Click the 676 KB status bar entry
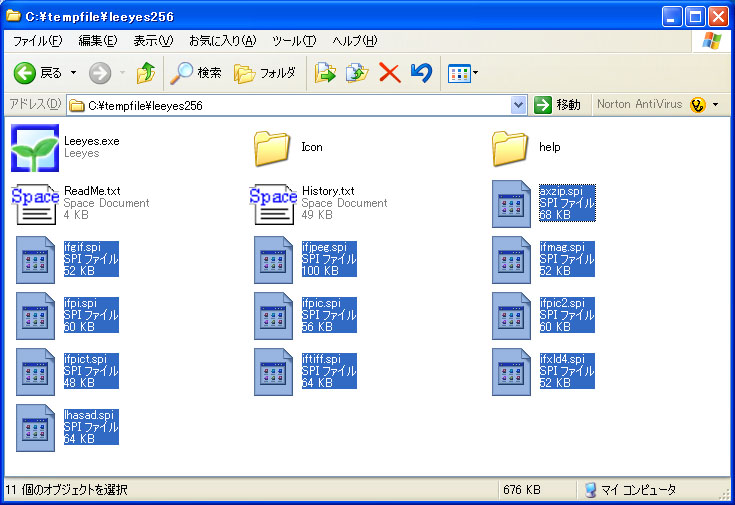Image resolution: width=735 pixels, height=505 pixels. [x=522, y=490]
